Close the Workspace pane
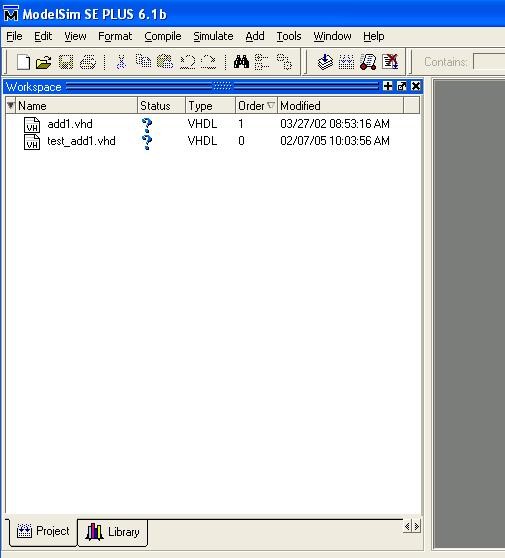505x558 pixels. [416, 86]
